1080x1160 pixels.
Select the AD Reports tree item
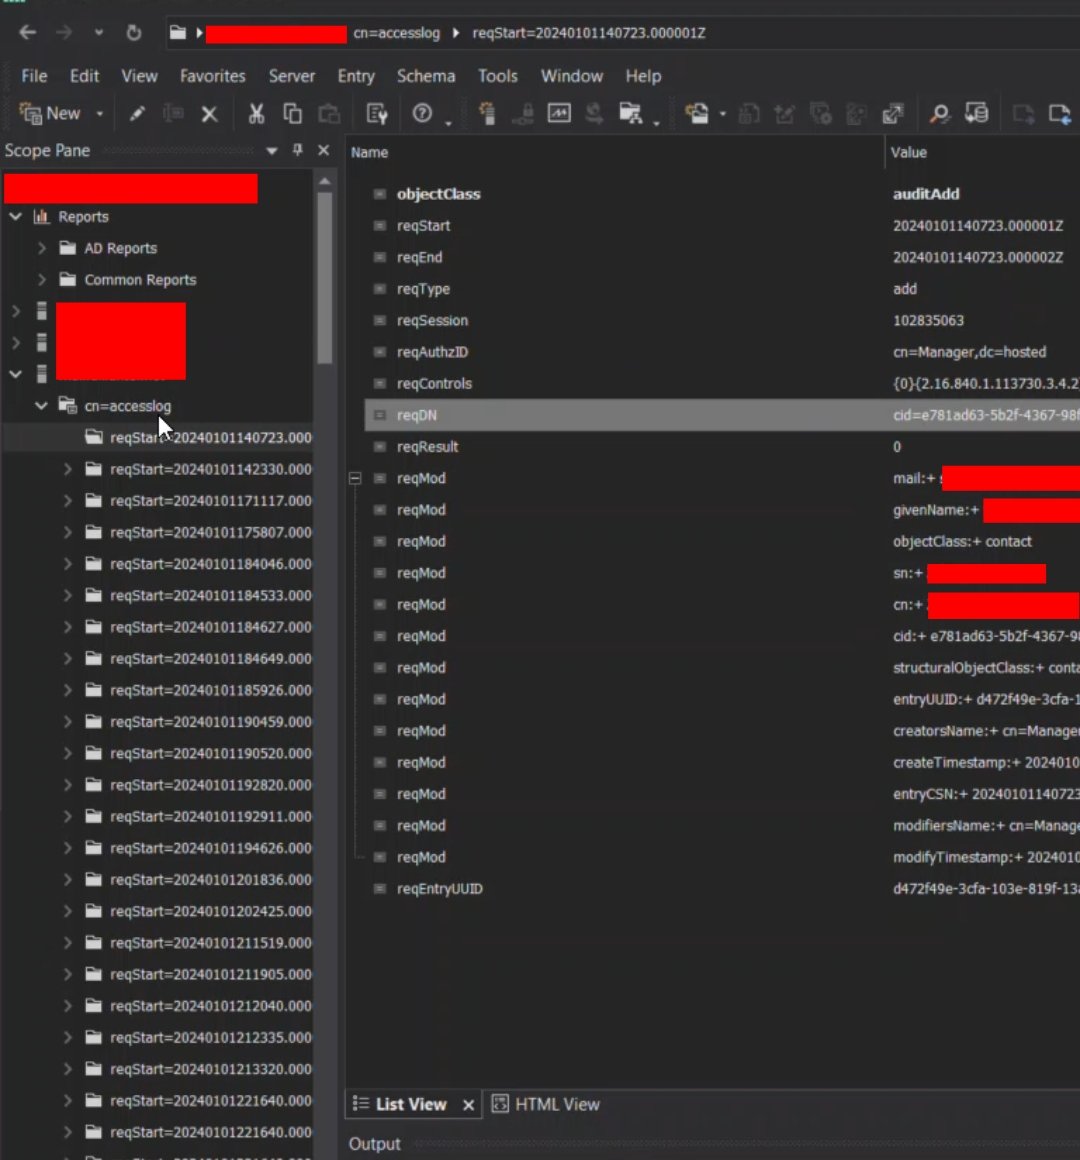coord(121,249)
